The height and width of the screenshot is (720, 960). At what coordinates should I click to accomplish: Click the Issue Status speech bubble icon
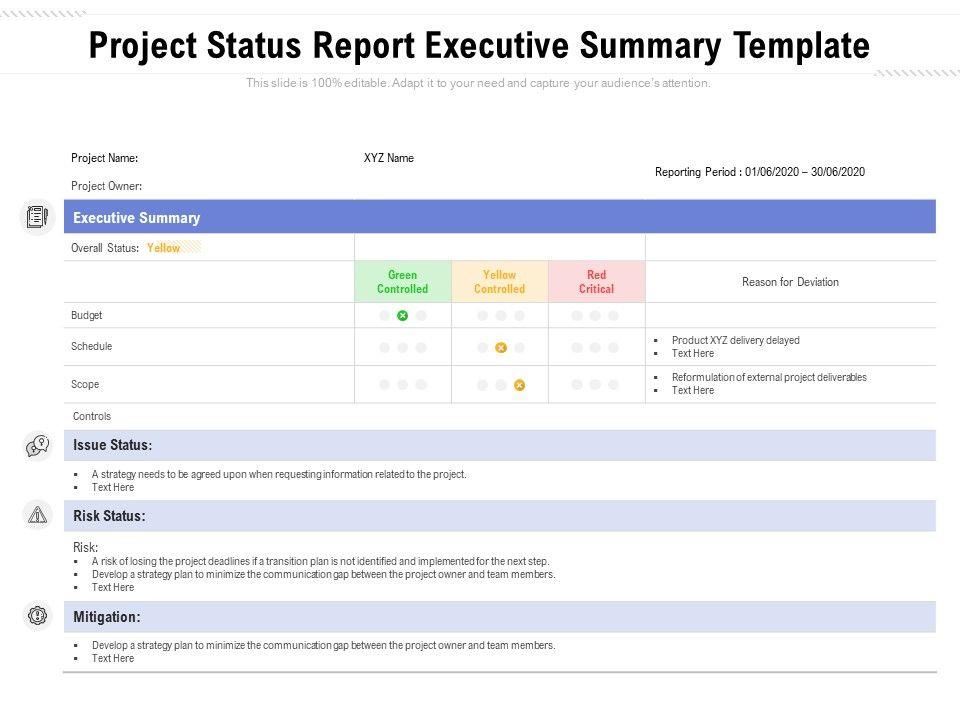(37, 445)
